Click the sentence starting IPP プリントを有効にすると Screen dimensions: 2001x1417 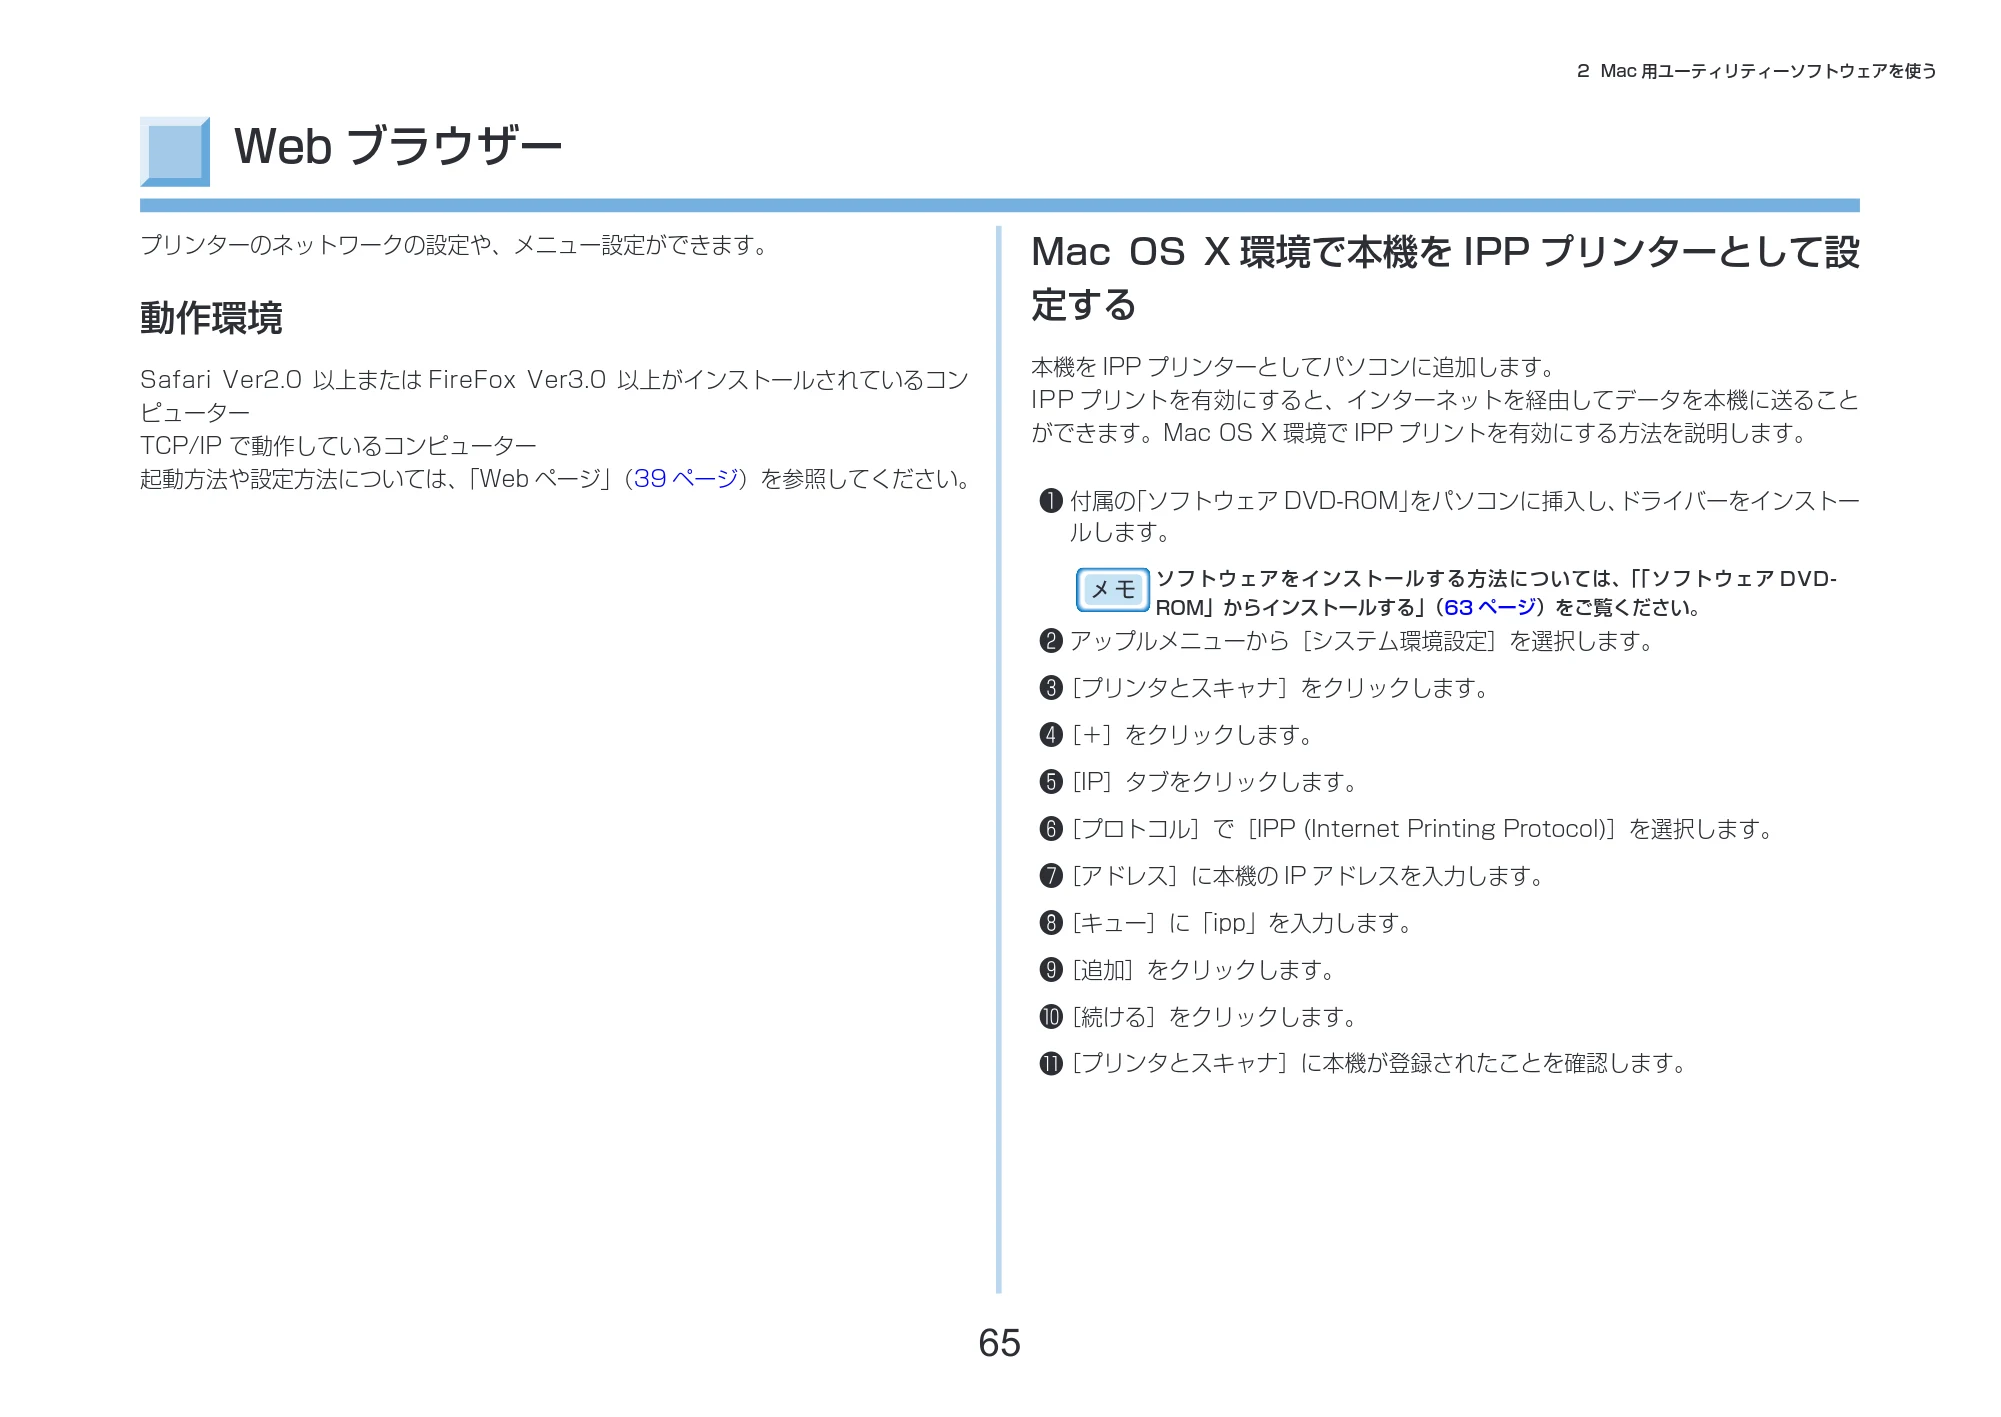tap(1445, 417)
